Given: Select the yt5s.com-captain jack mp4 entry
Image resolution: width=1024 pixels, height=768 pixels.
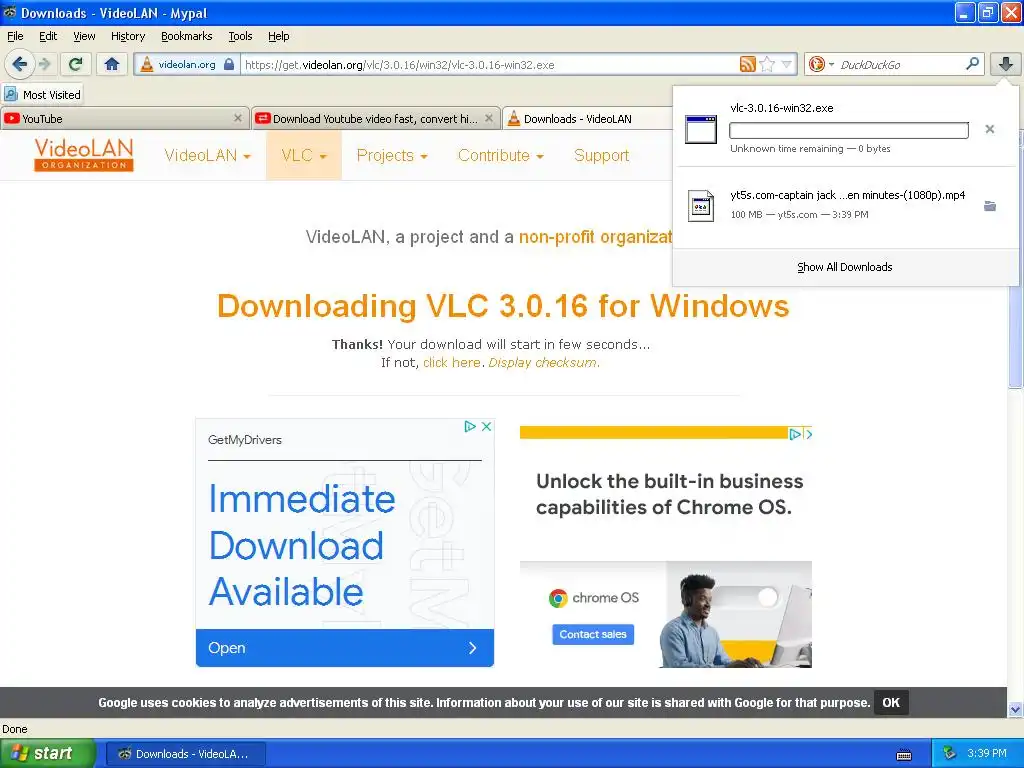Looking at the screenshot, I should (x=846, y=206).
